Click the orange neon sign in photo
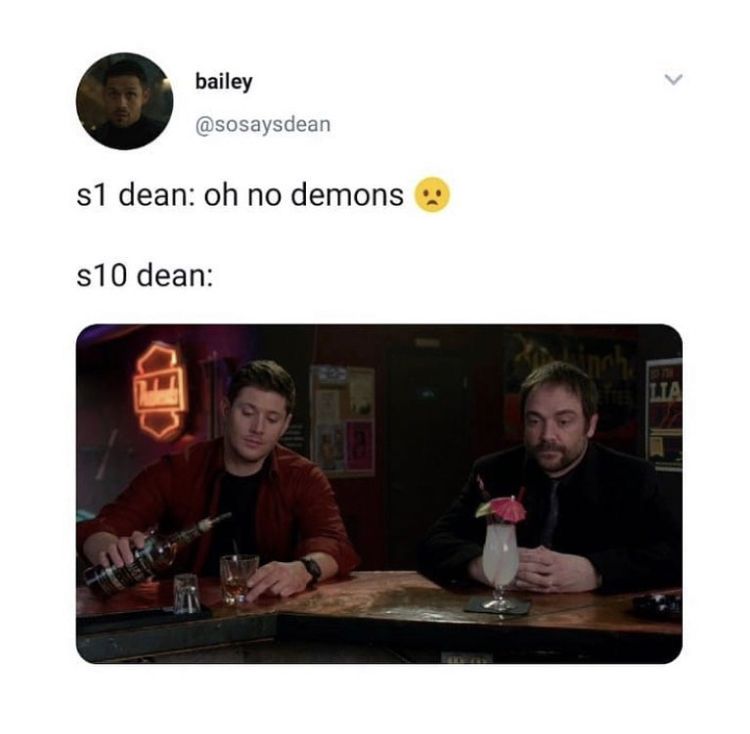This screenshot has height=734, width=750. coord(160,390)
